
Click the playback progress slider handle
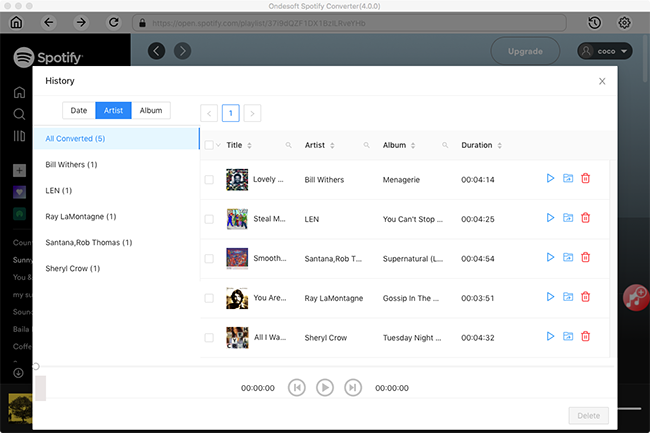[x=36, y=367]
